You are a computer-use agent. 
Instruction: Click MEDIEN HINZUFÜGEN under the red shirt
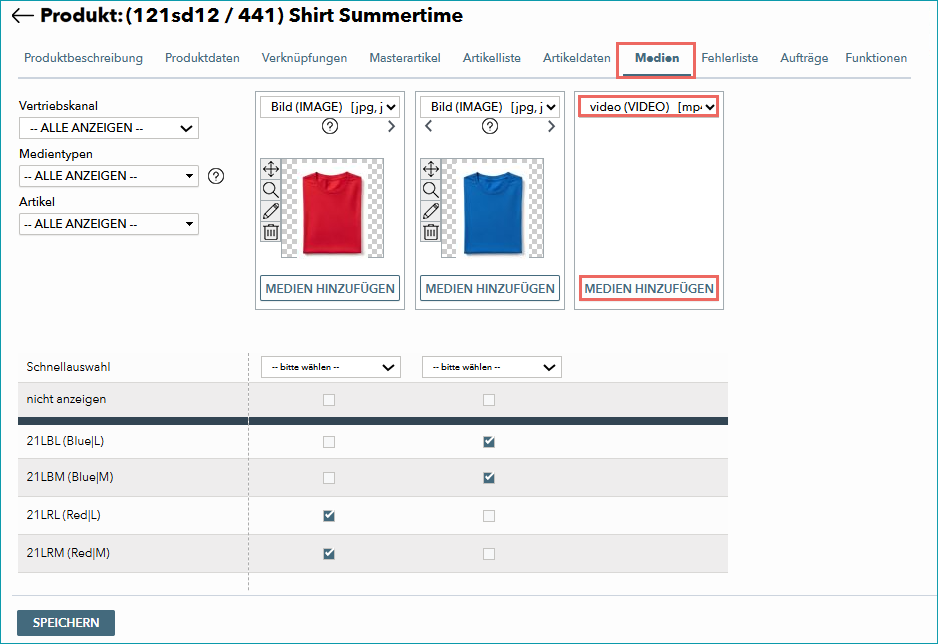point(330,288)
